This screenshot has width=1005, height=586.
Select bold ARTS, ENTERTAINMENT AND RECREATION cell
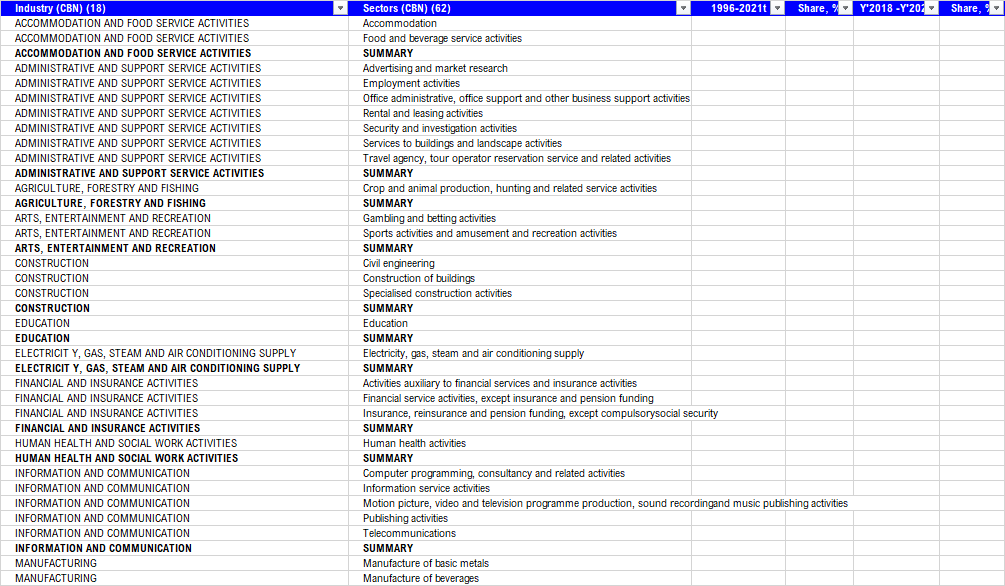(174, 248)
